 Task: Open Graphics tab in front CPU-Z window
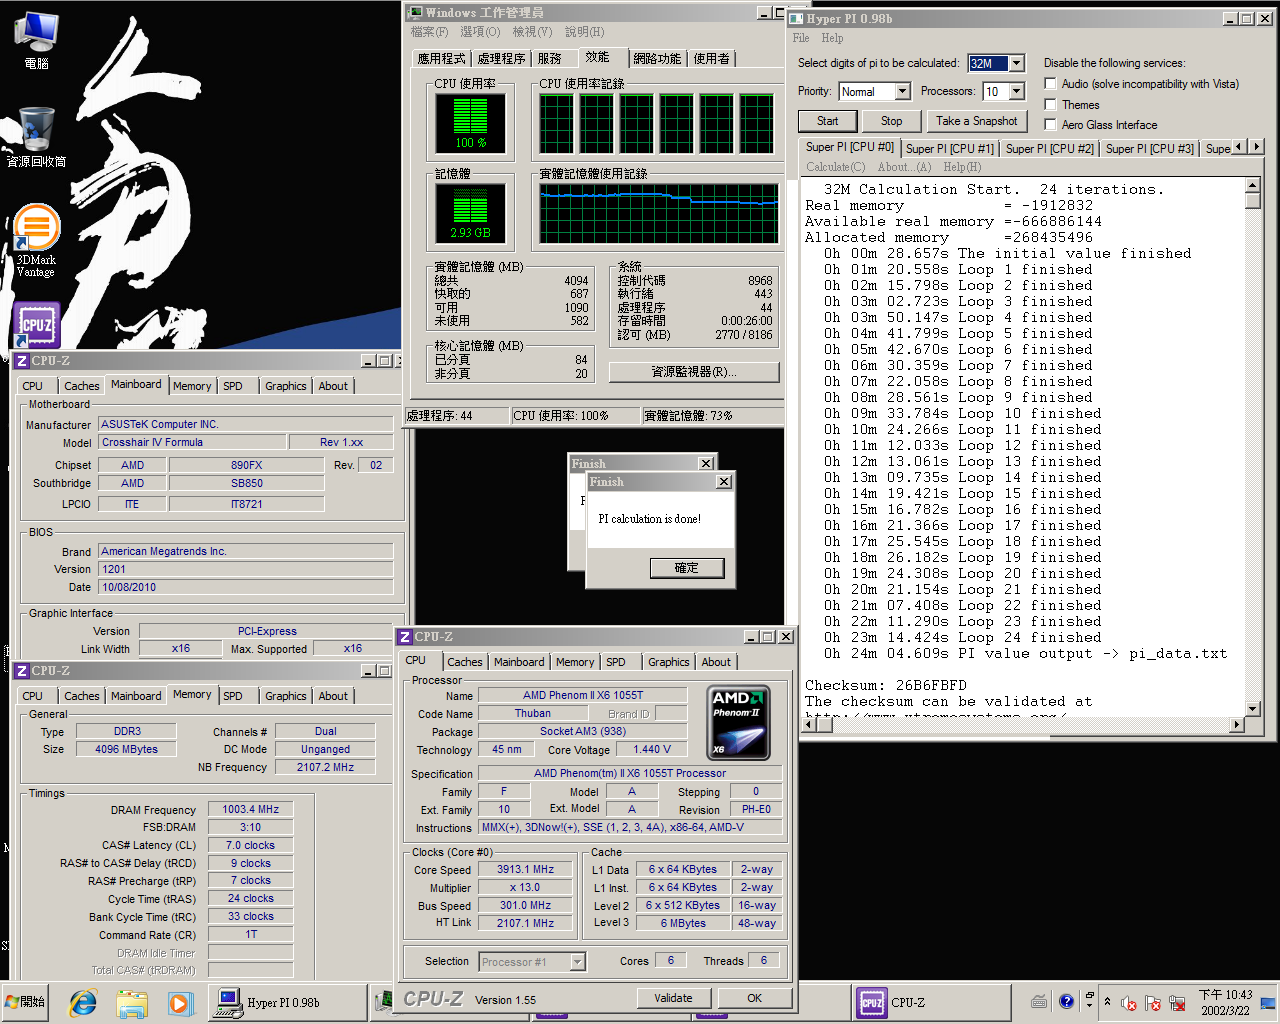[668, 662]
